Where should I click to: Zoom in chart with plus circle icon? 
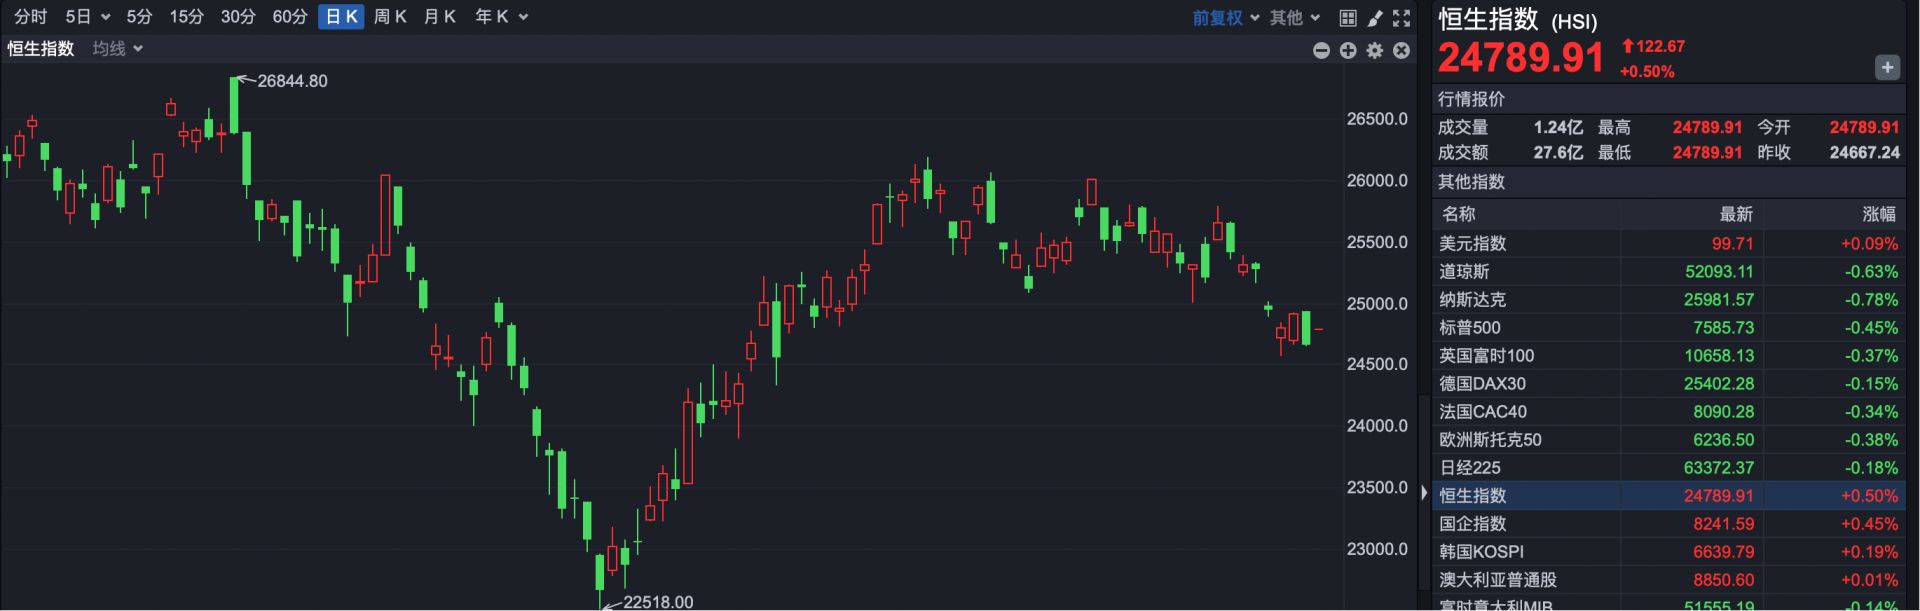point(1348,50)
